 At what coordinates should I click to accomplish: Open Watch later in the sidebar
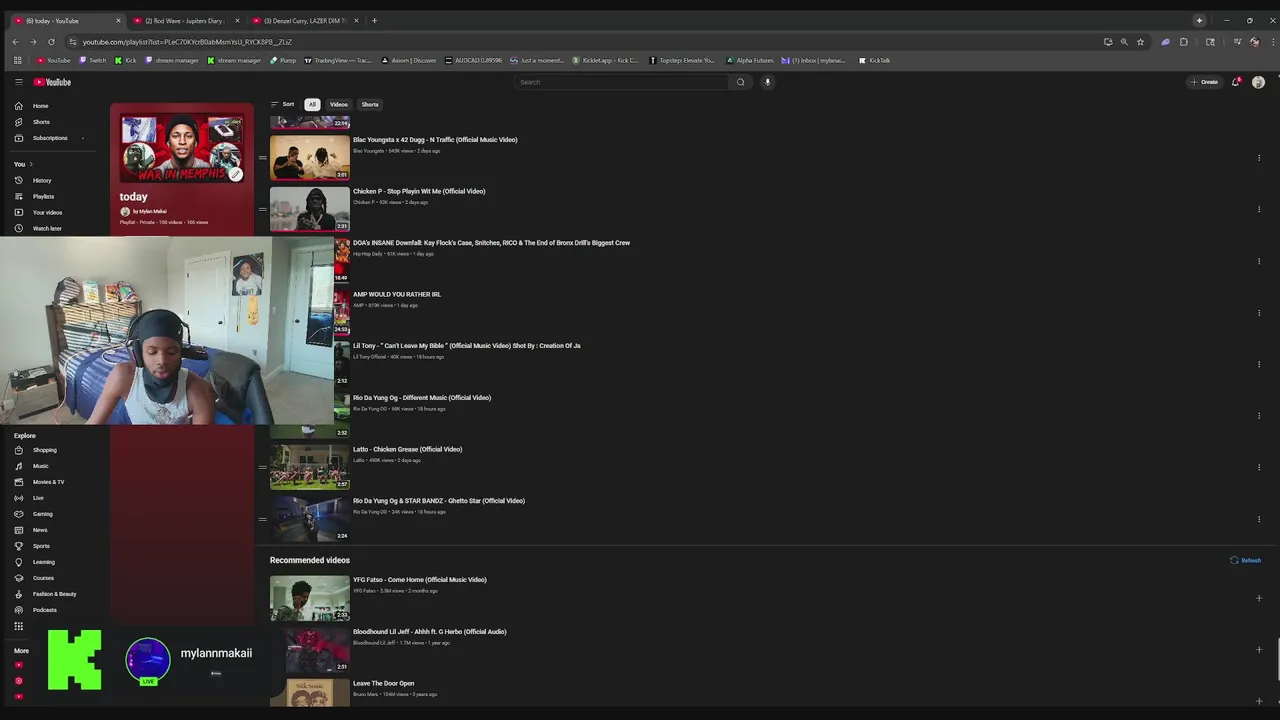tap(47, 228)
